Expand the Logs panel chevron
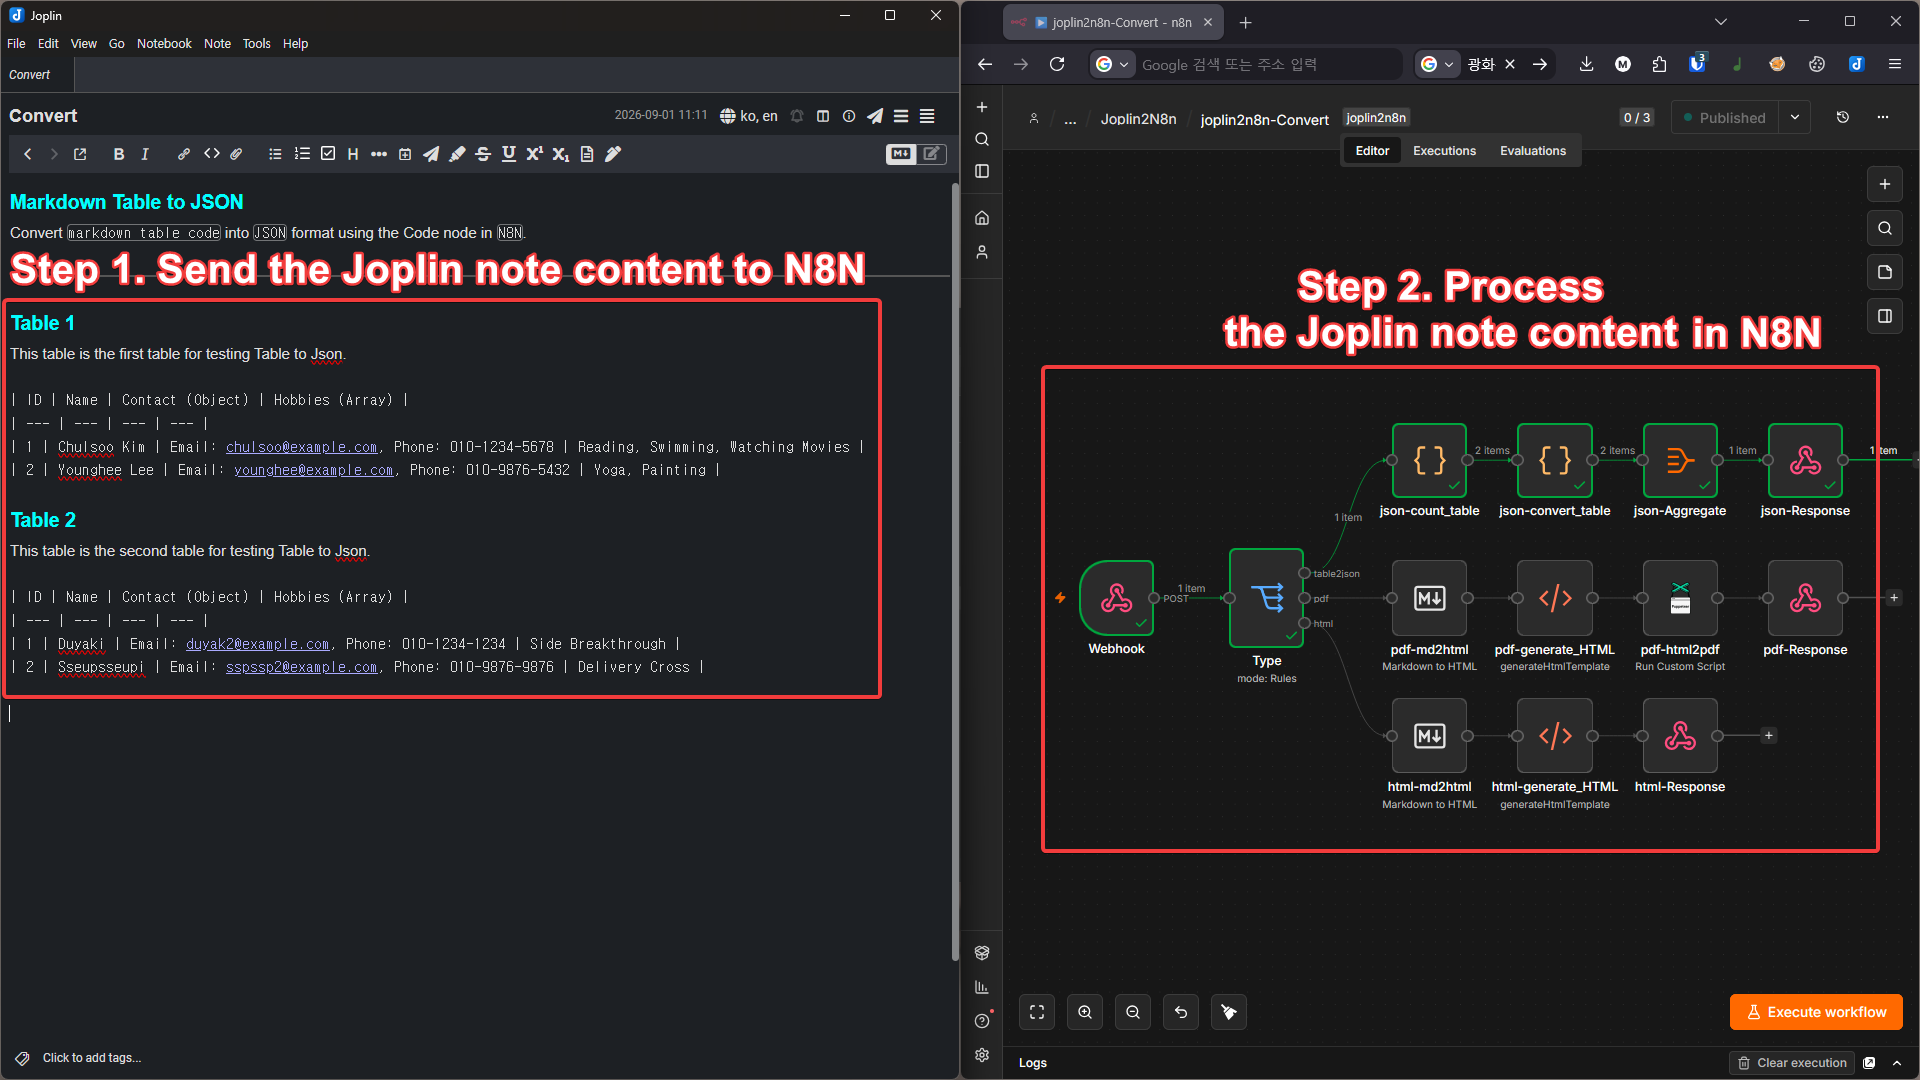This screenshot has width=1920, height=1080. pyautogui.click(x=1897, y=1063)
